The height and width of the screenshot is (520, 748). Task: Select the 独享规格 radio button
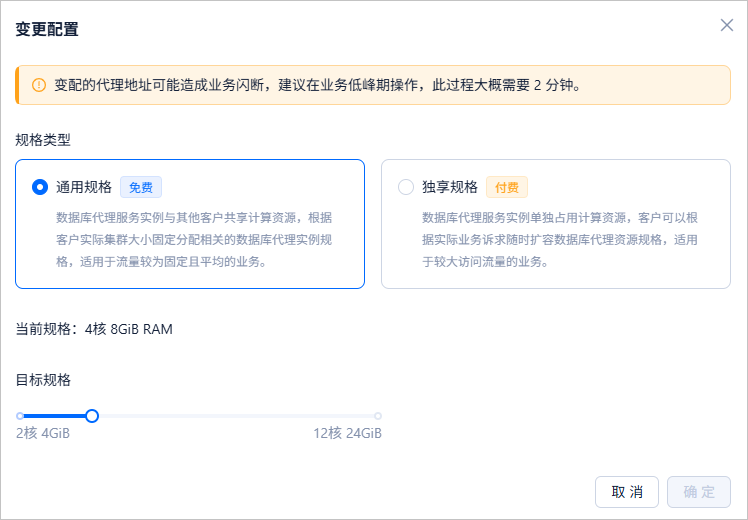tap(406, 187)
